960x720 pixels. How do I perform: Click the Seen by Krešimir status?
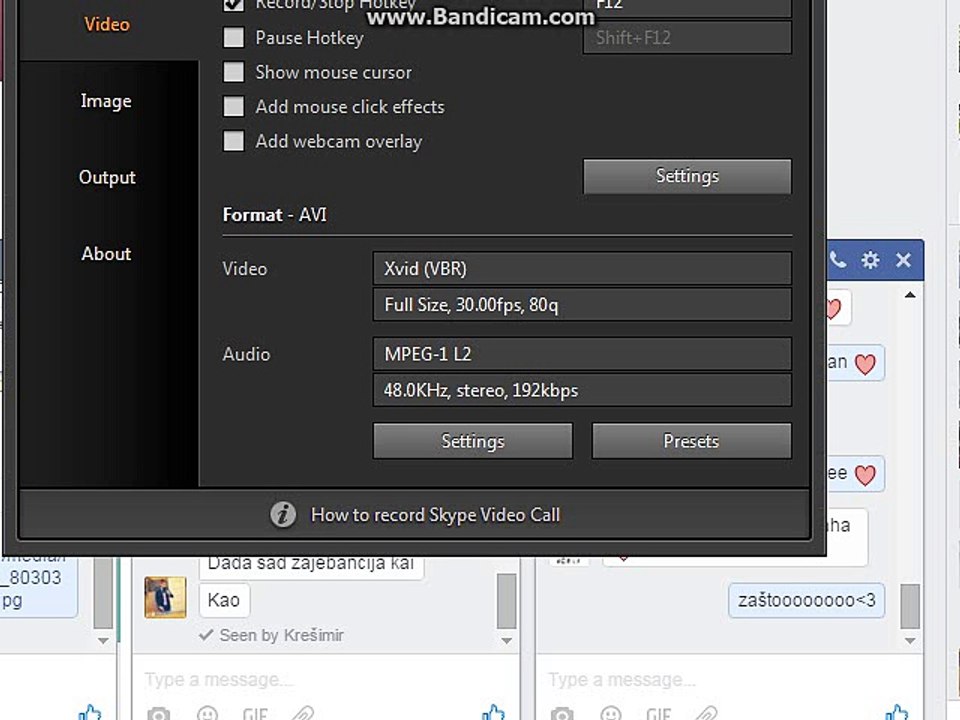click(x=271, y=636)
